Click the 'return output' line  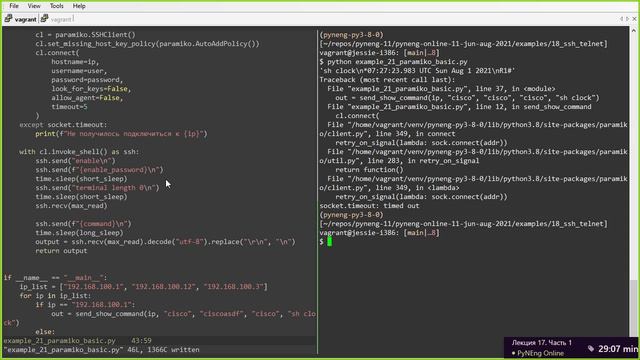pos(61,251)
